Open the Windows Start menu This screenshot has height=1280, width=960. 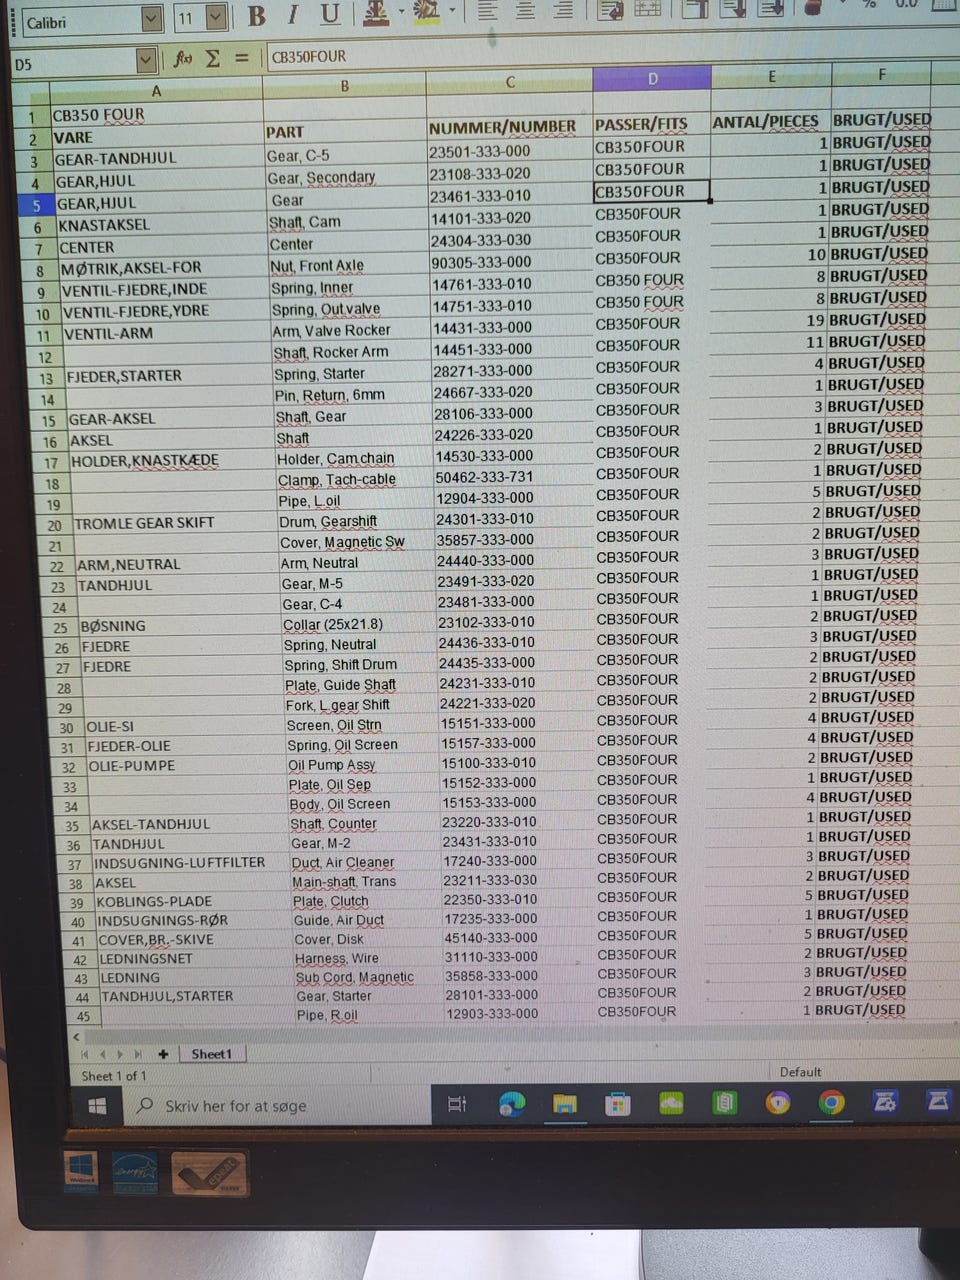coord(97,1106)
